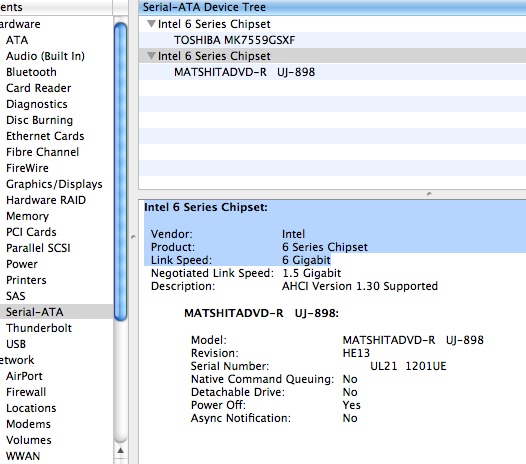Select Bluetooth in the hardware list

31,72
